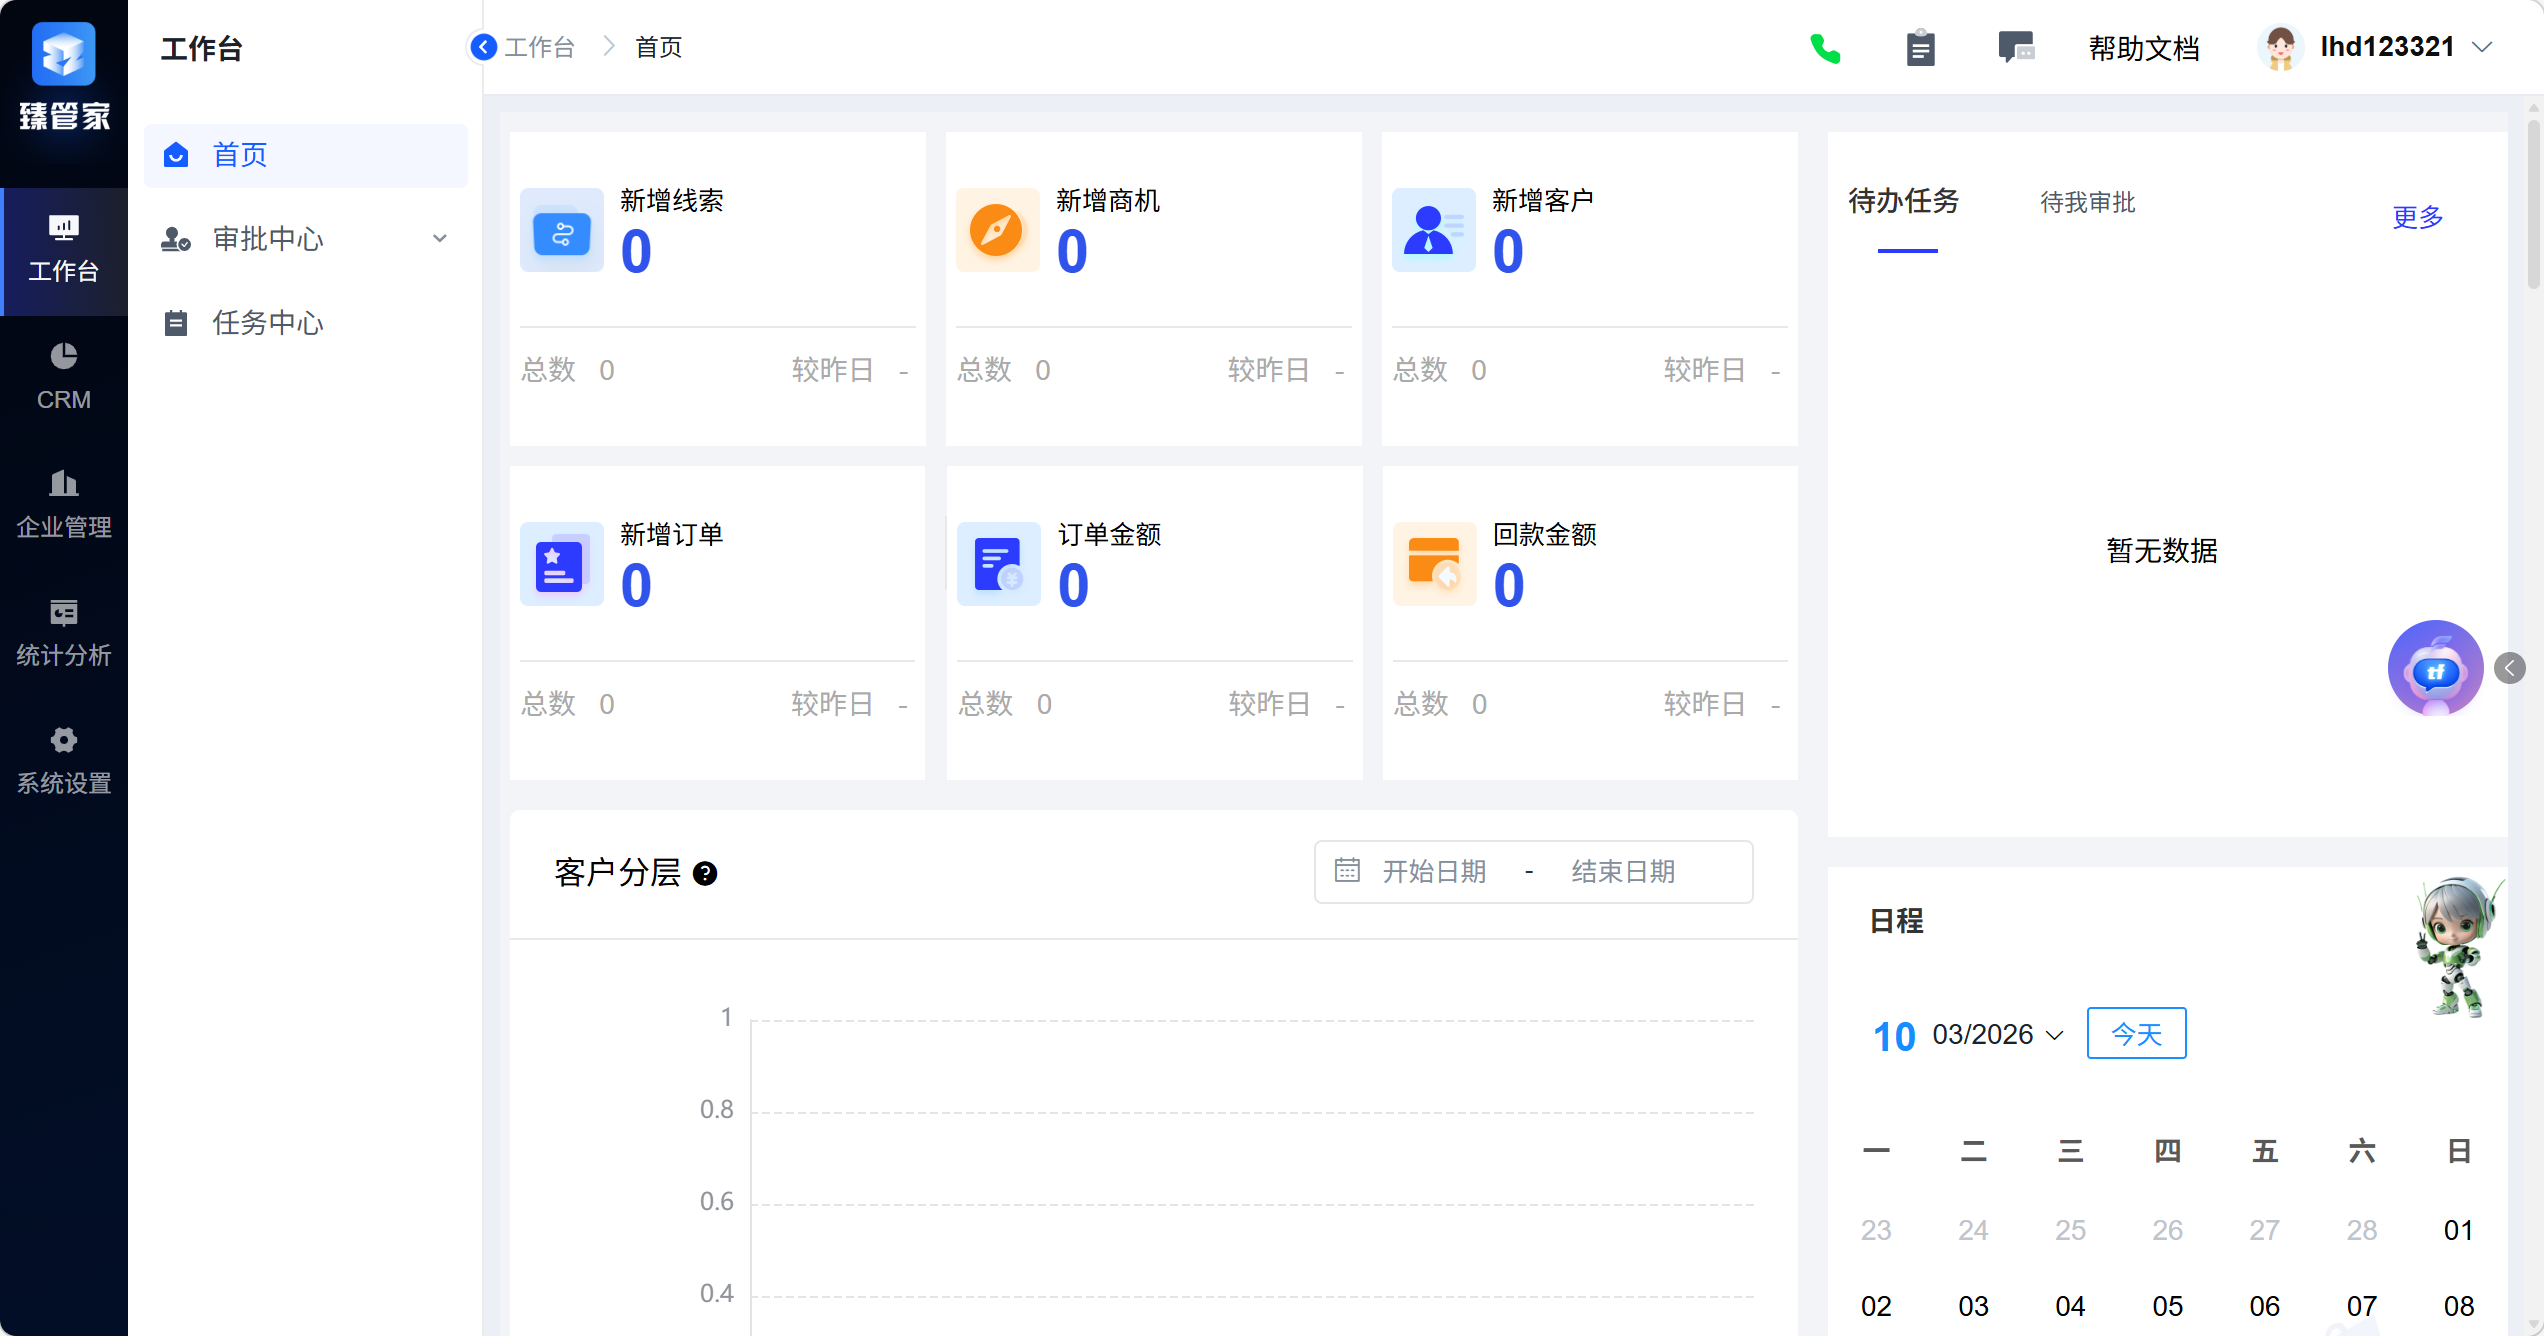Click the vertical page scrollbar
This screenshot has height=1336, width=2544.
pyautogui.click(x=2533, y=205)
